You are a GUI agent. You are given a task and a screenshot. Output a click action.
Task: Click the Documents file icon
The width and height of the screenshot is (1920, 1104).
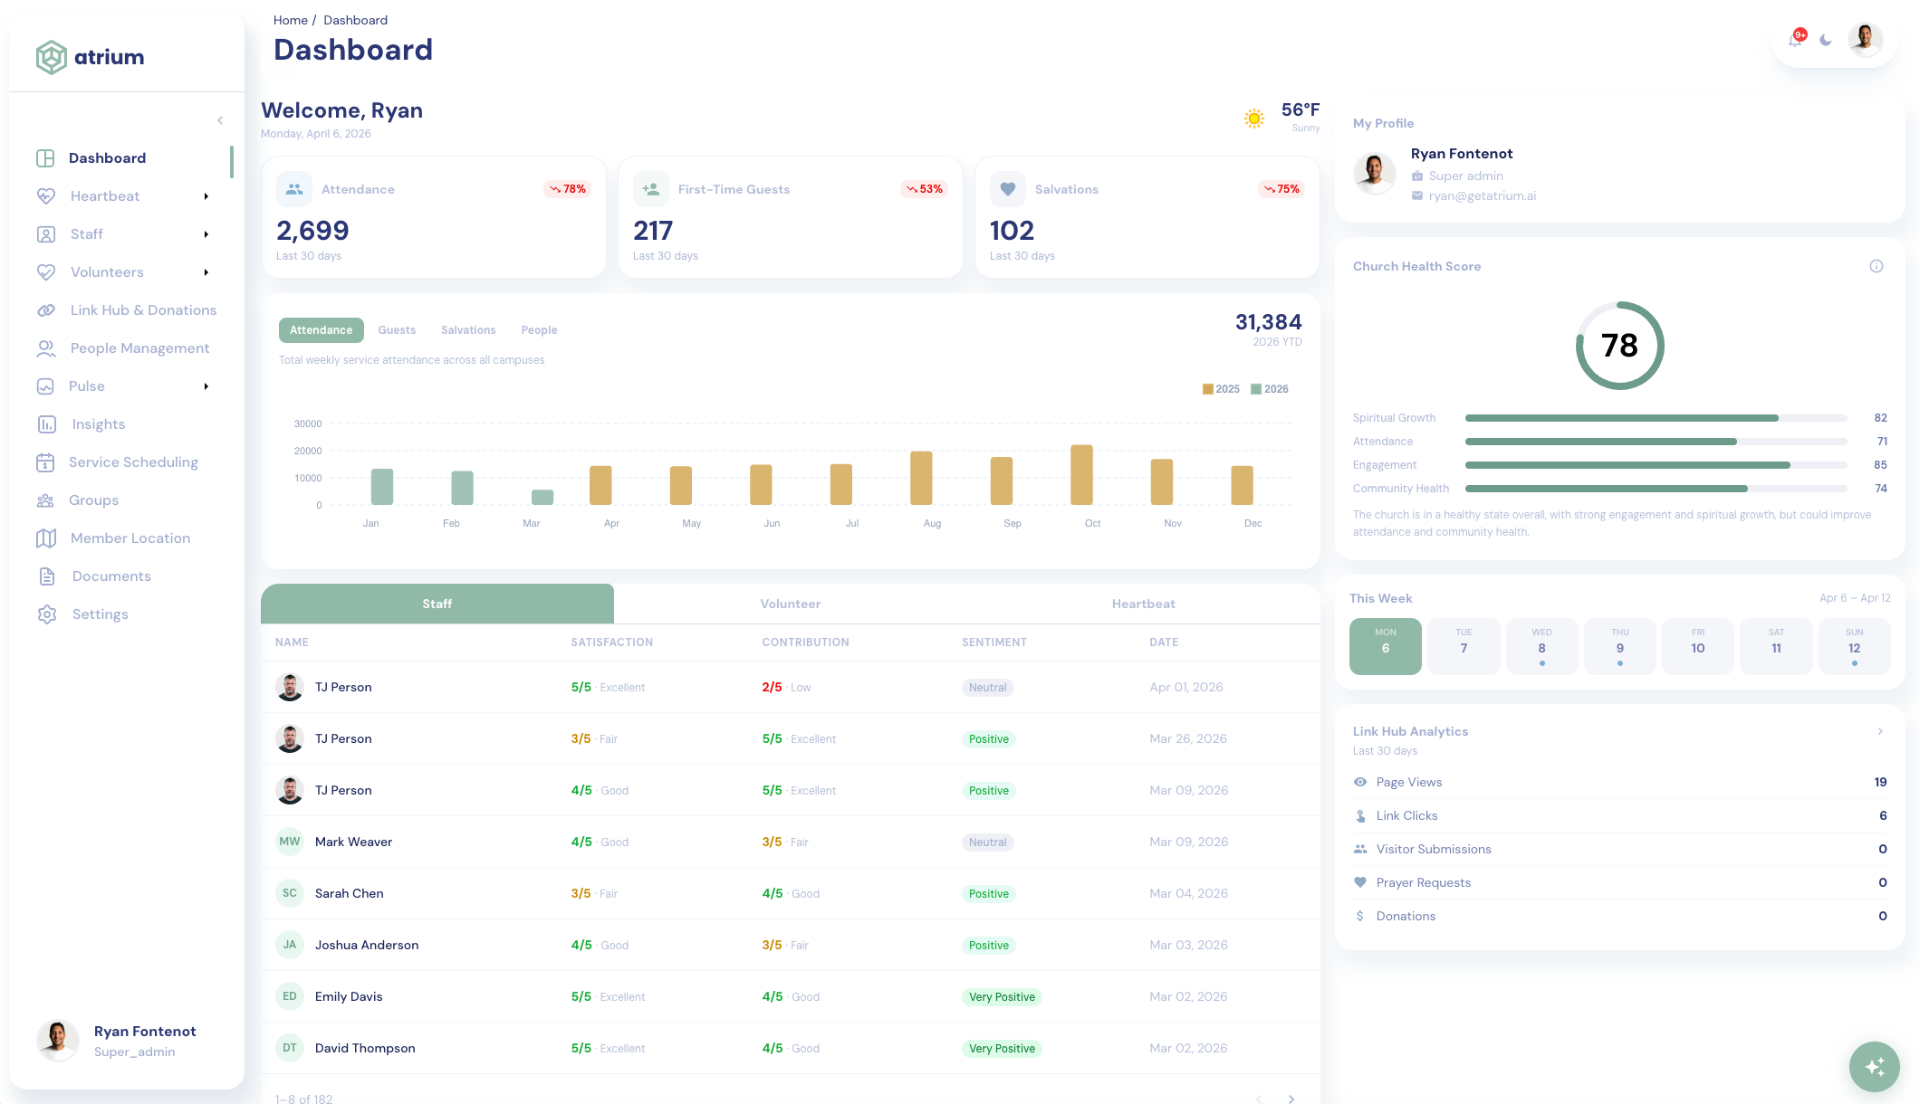pyautogui.click(x=47, y=576)
